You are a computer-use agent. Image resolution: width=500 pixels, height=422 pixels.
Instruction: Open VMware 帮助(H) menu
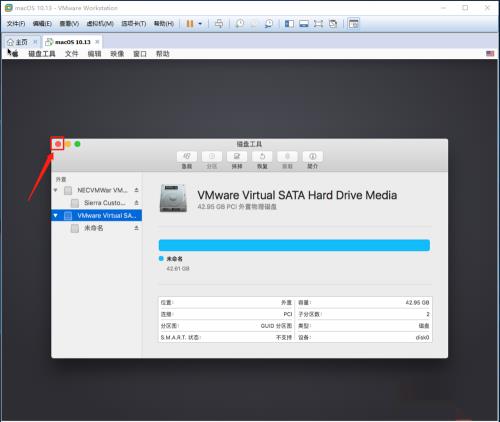click(164, 24)
